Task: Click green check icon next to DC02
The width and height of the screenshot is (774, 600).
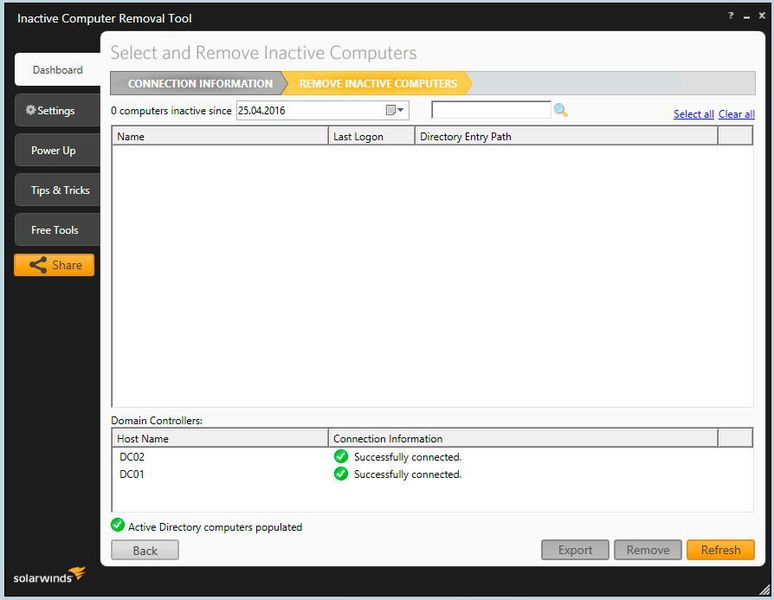Action: tap(341, 456)
